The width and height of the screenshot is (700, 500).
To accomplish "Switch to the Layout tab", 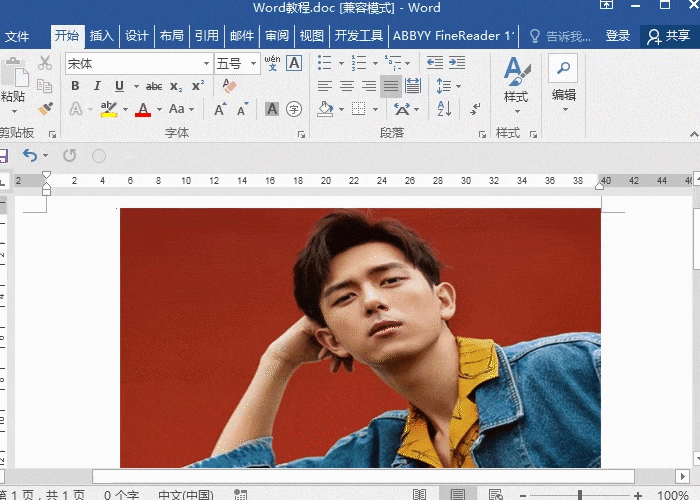I will coord(172,36).
